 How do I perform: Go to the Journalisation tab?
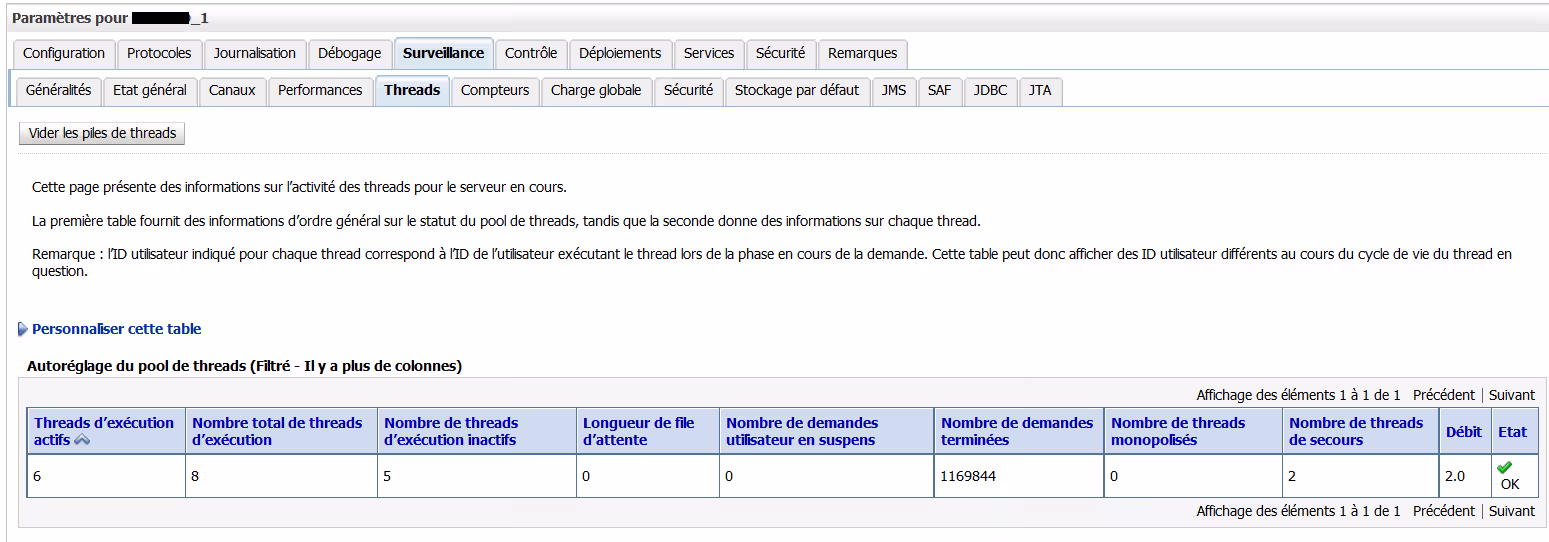pyautogui.click(x=255, y=54)
